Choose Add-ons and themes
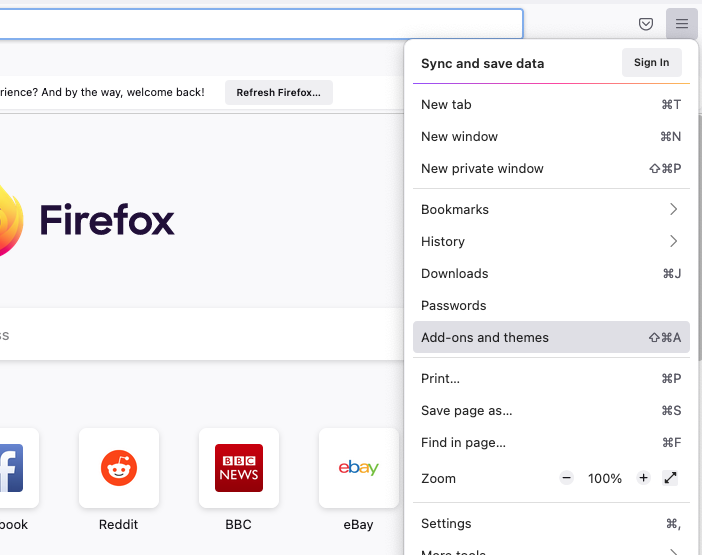The width and height of the screenshot is (702, 555). 551,337
